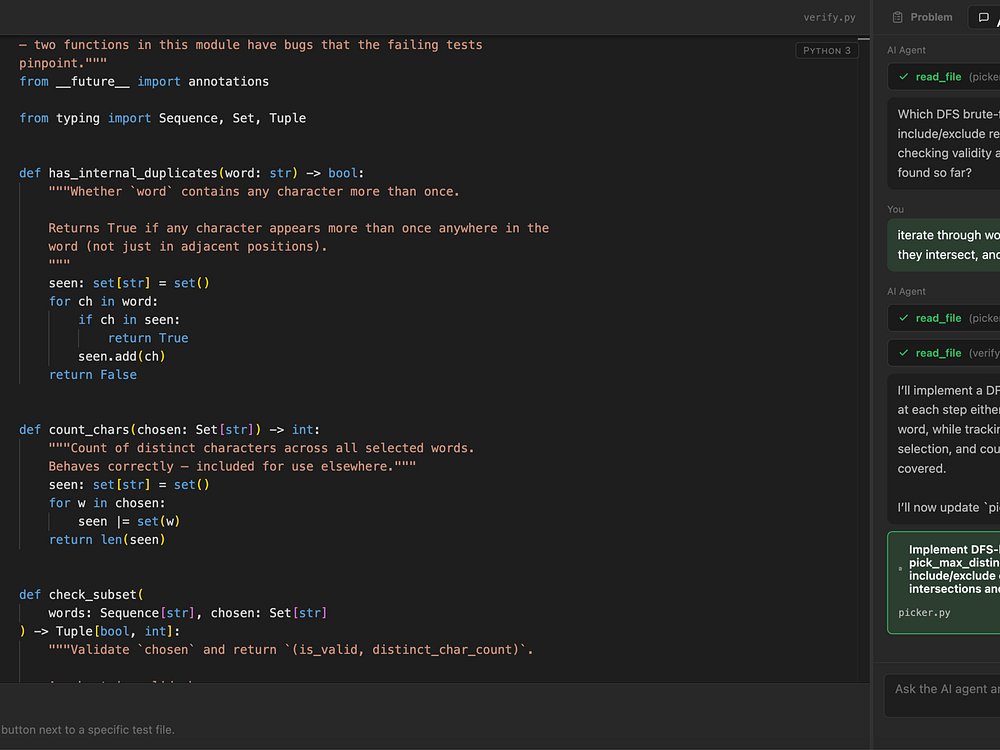This screenshot has width=1000, height=750.
Task: Click the user message 'iterate through wo...'
Action: pos(944,245)
